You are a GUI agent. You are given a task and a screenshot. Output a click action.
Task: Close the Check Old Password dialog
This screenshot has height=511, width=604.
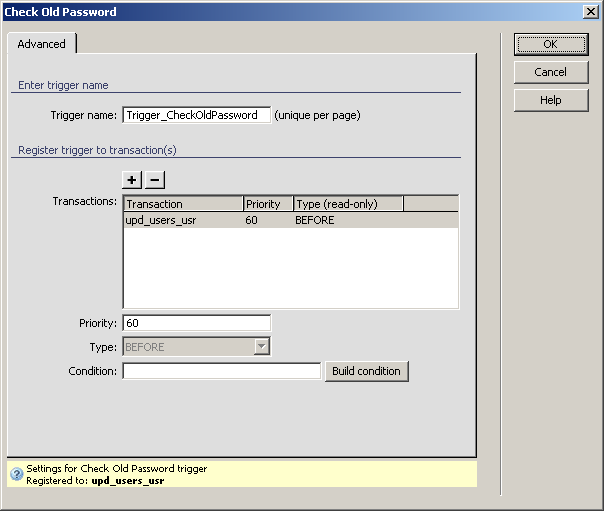point(591,12)
